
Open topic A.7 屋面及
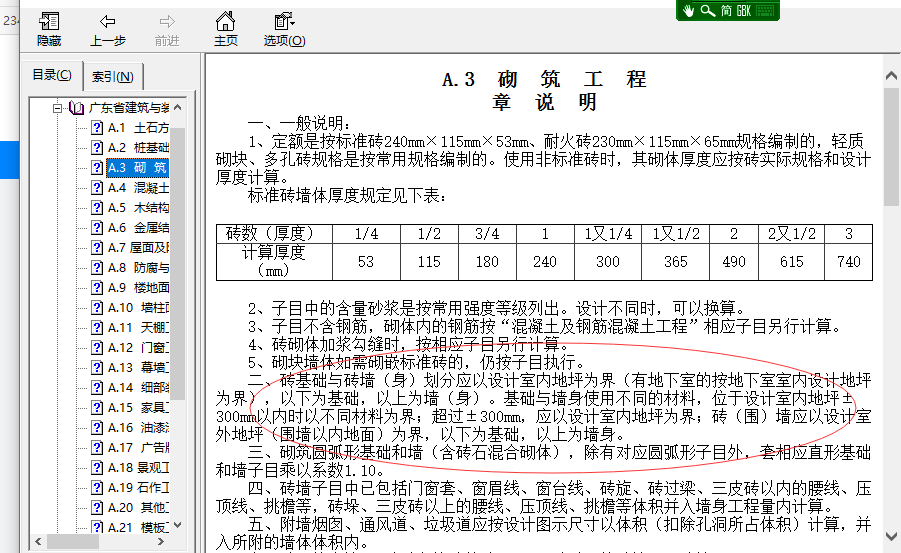pyautogui.click(x=138, y=248)
